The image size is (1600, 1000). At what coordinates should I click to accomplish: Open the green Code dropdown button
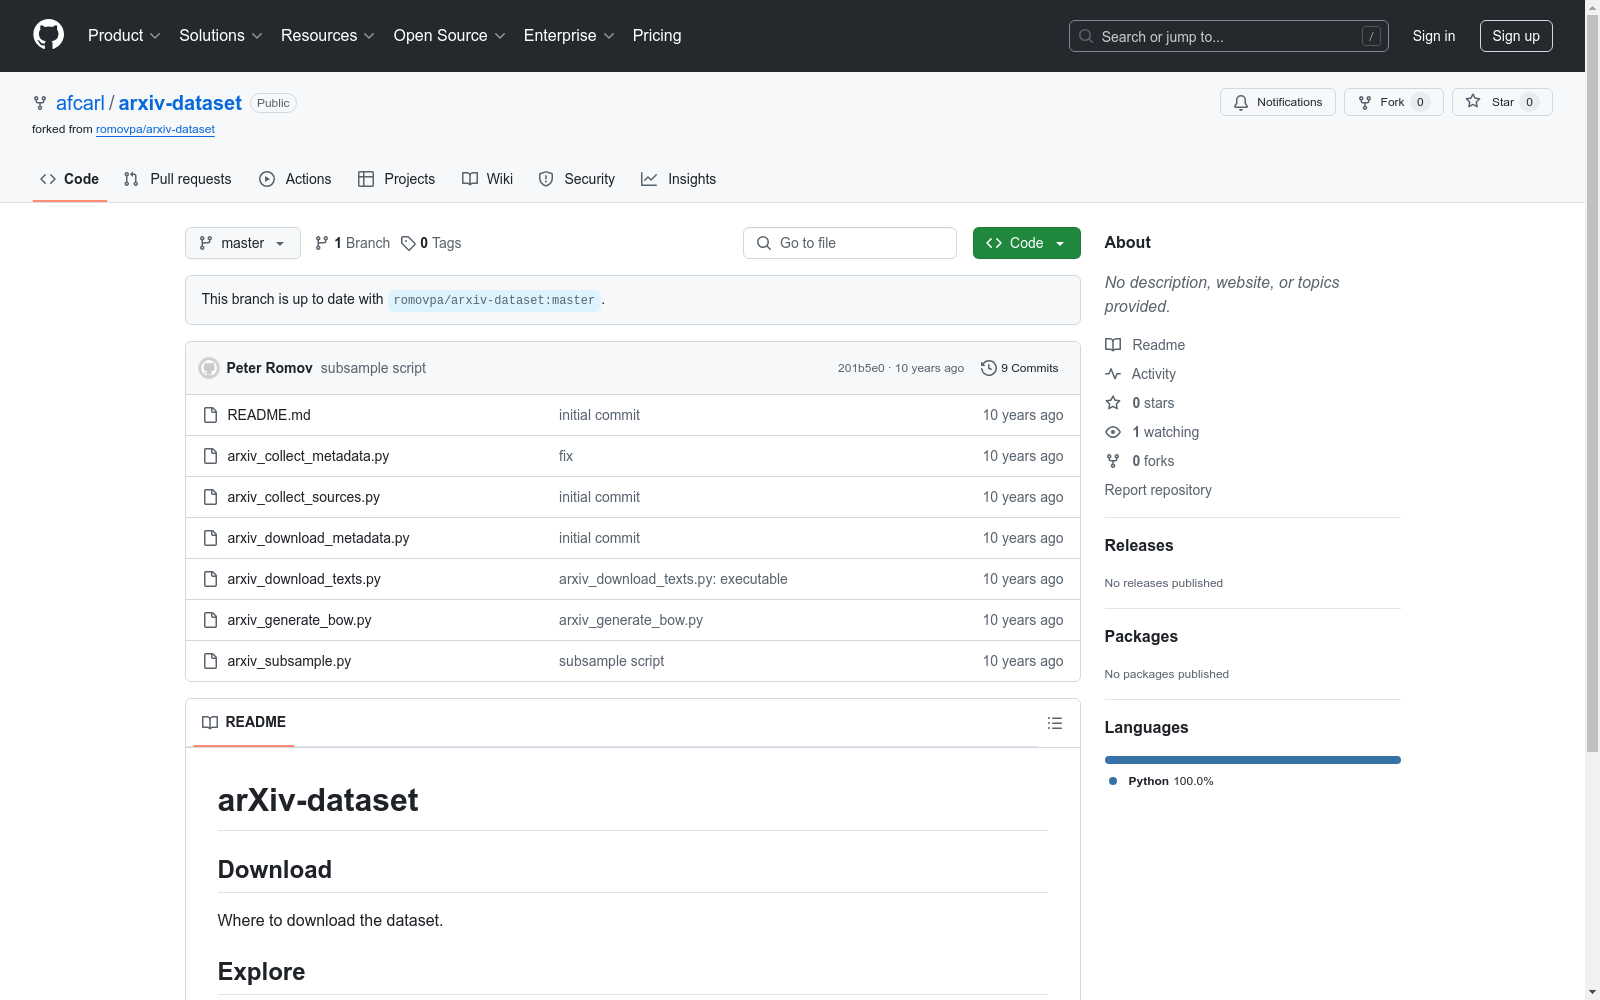[x=1027, y=243]
